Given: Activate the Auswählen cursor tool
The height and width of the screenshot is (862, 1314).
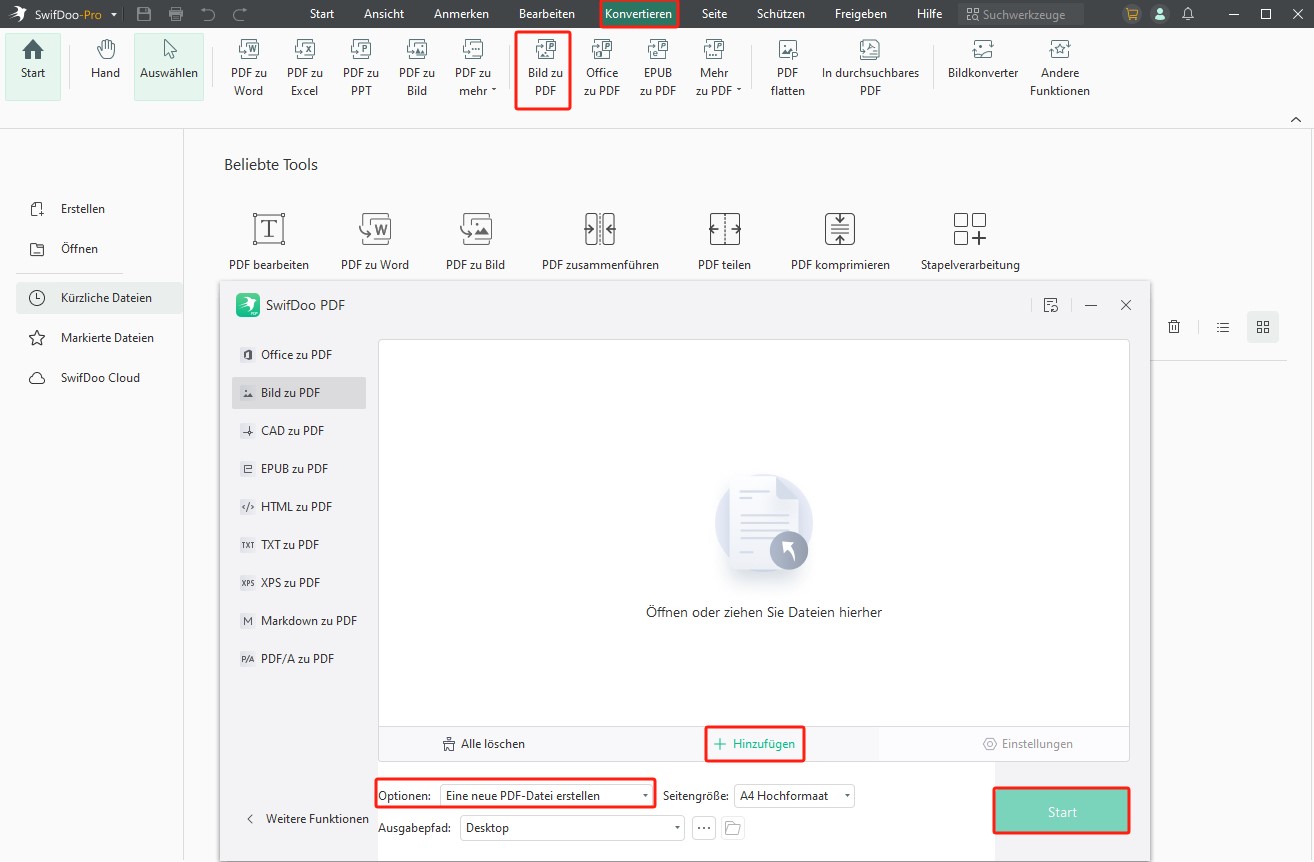Looking at the screenshot, I should [169, 67].
